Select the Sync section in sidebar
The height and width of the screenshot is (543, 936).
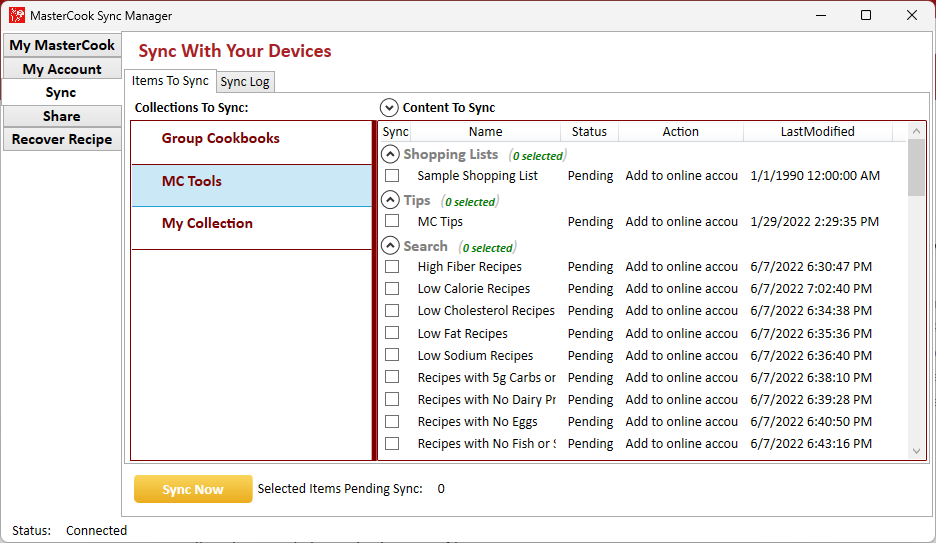61,92
